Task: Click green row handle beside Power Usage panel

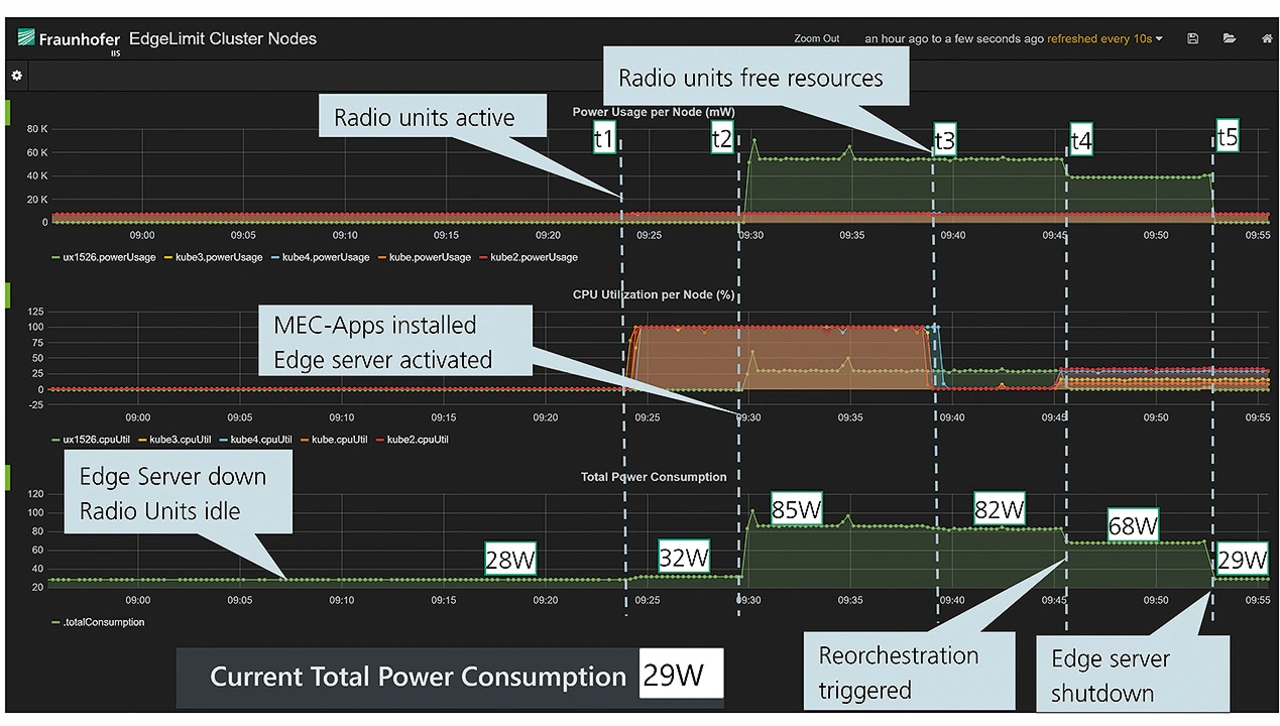Action: pyautogui.click(x=8, y=111)
